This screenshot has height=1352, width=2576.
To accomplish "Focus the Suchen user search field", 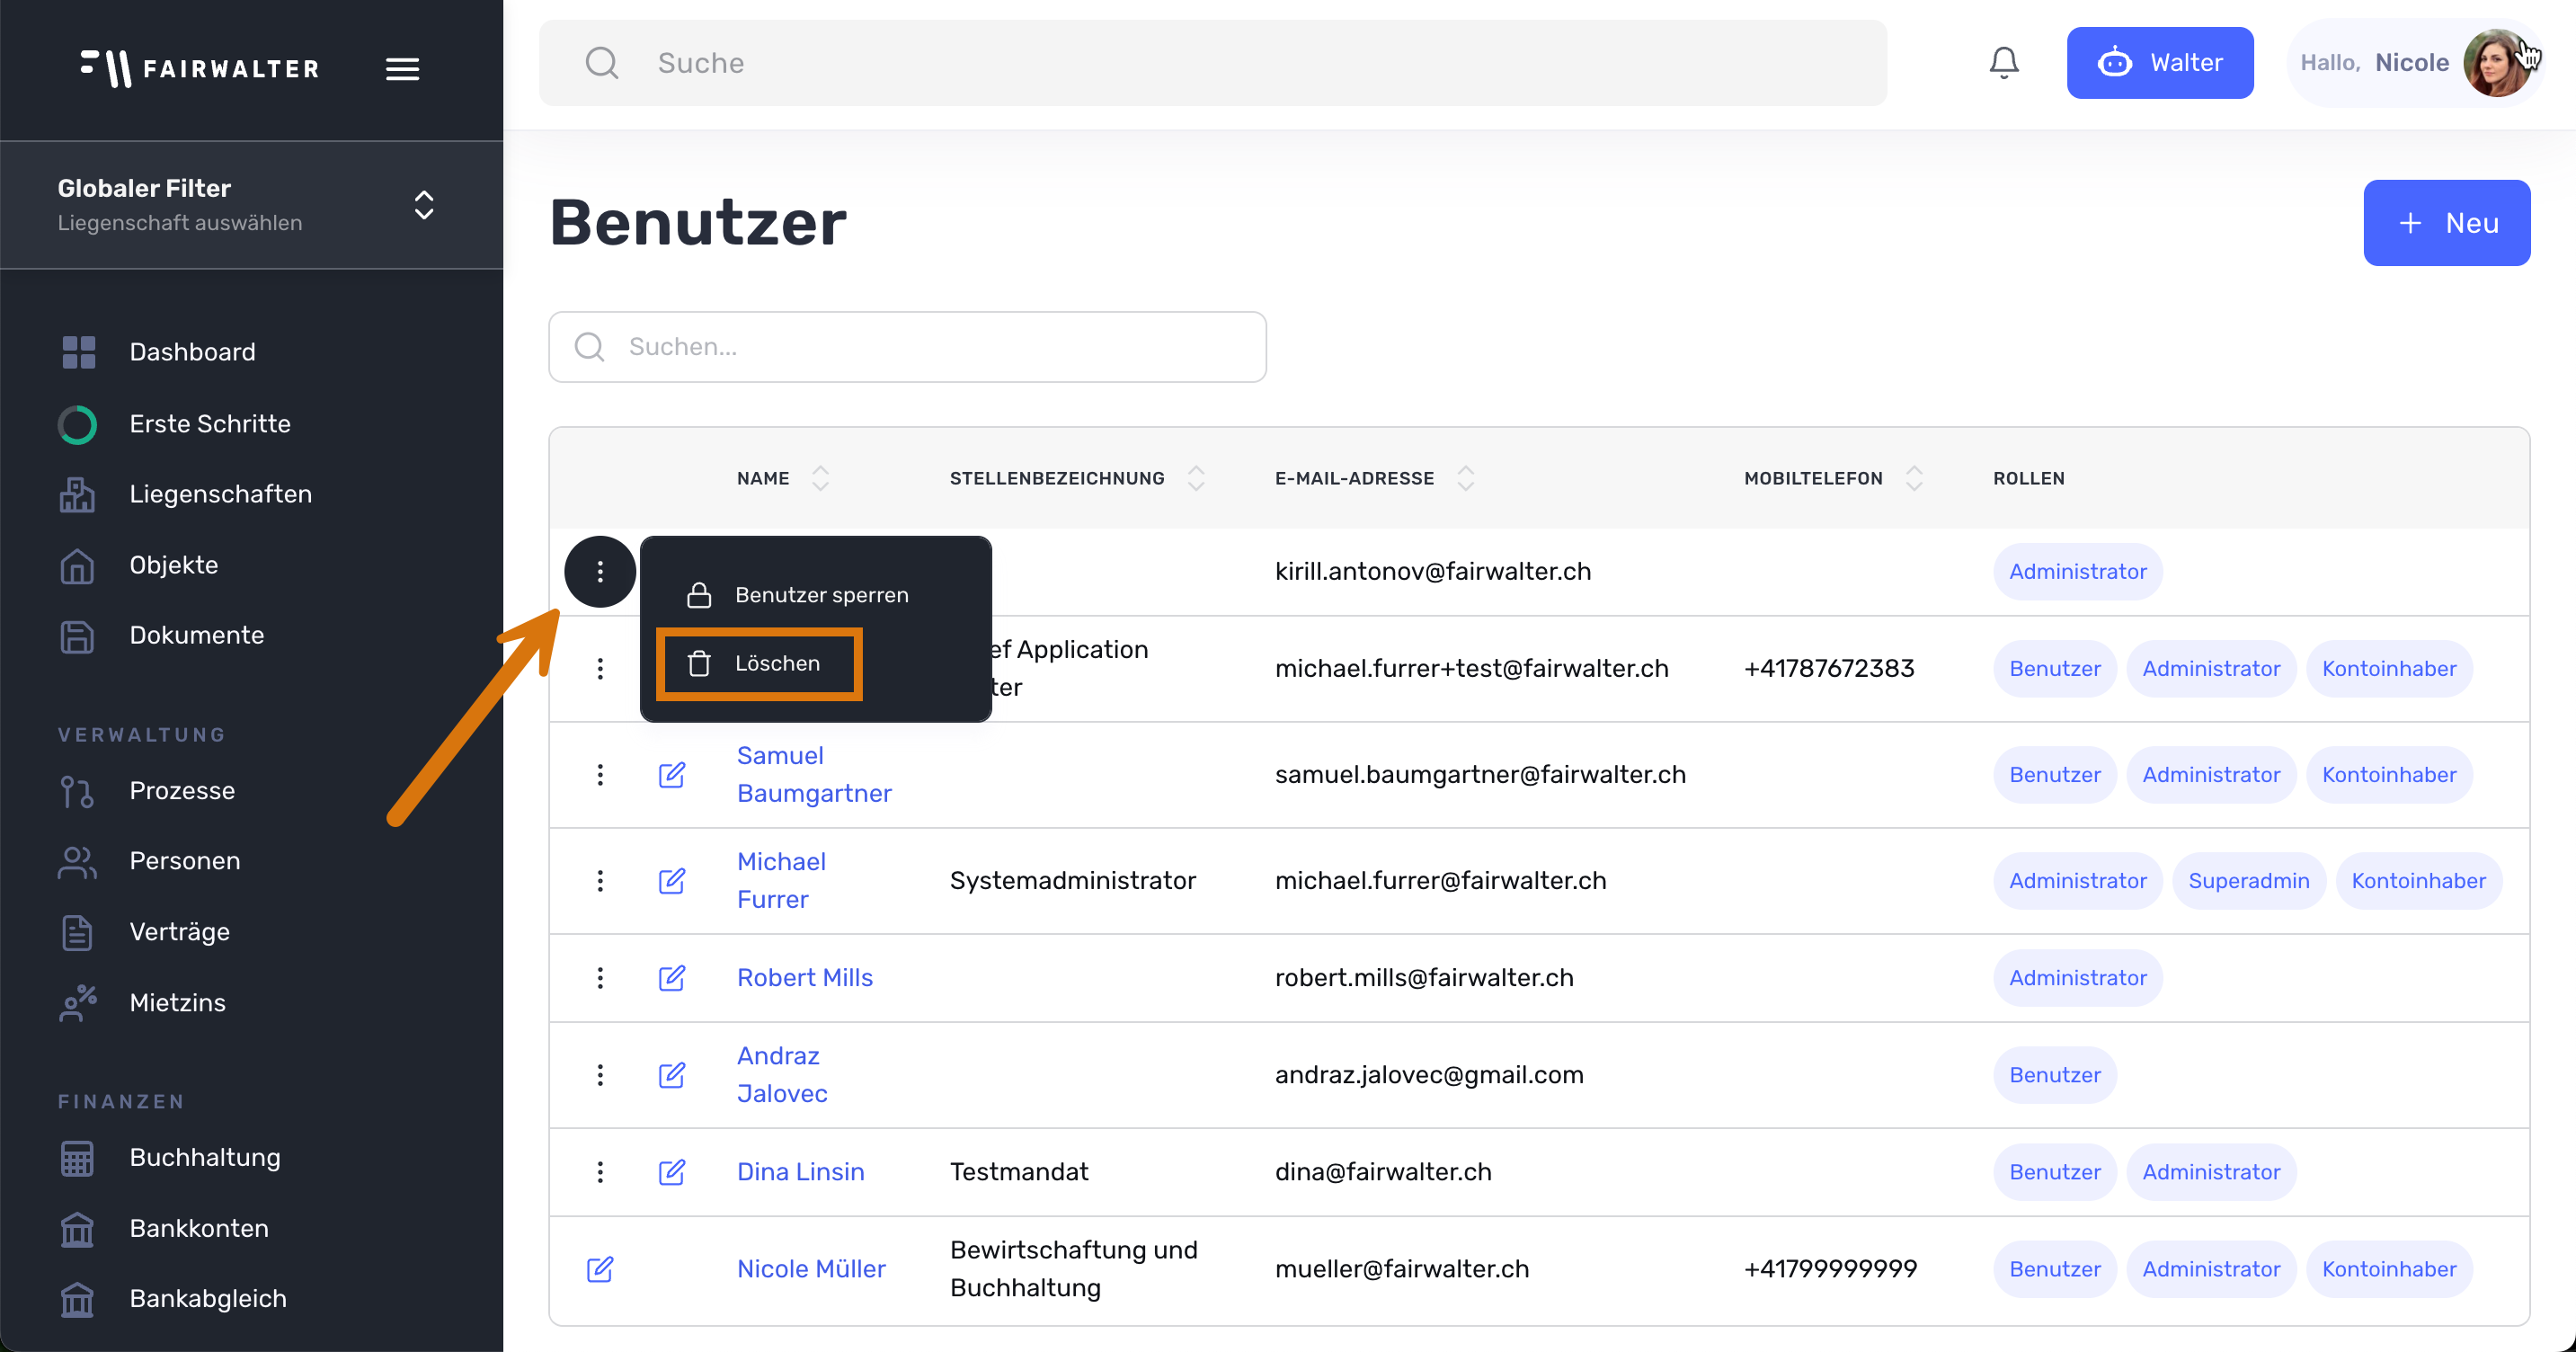I will coord(907,347).
